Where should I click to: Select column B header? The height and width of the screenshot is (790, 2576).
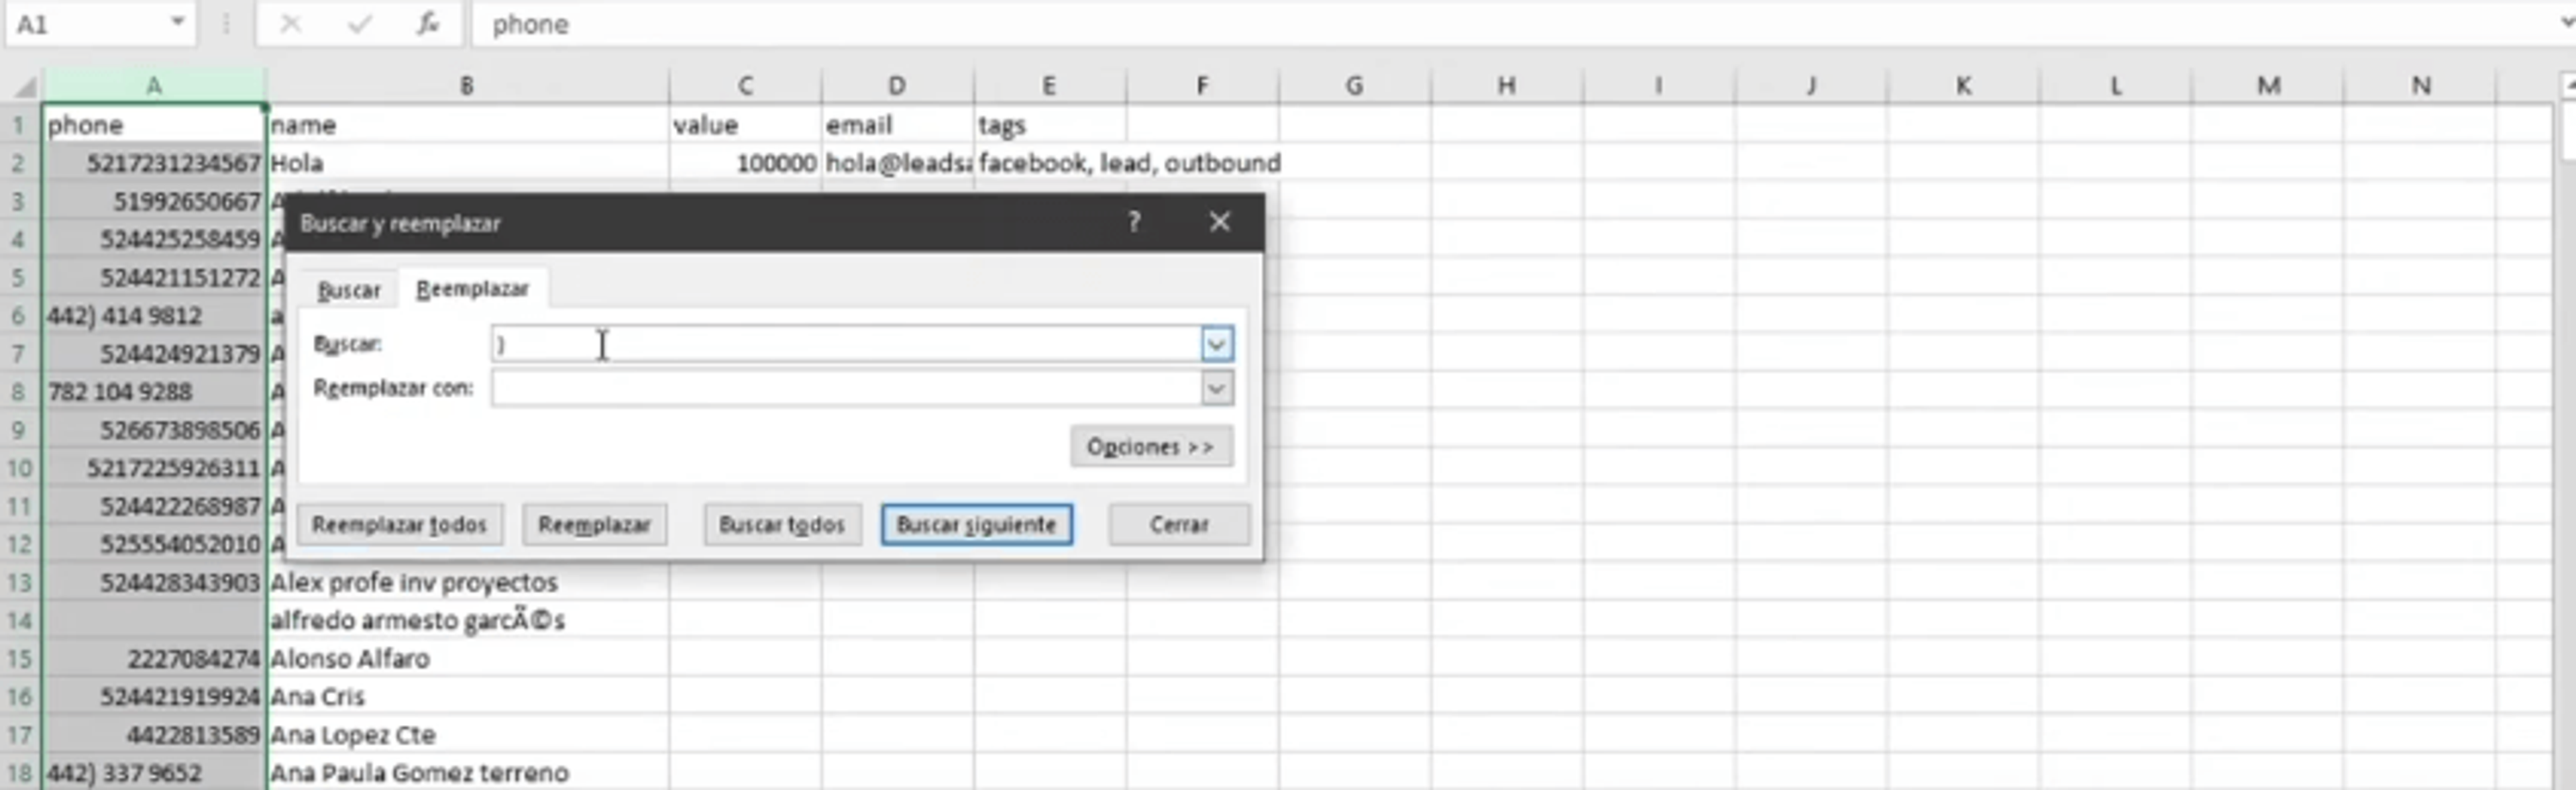pos(467,87)
